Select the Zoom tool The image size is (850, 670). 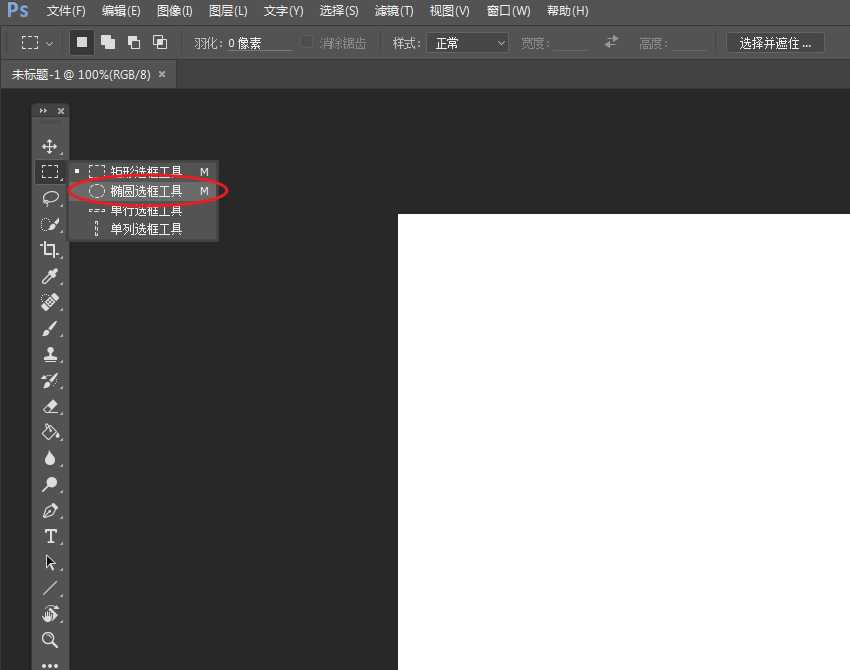pos(51,640)
